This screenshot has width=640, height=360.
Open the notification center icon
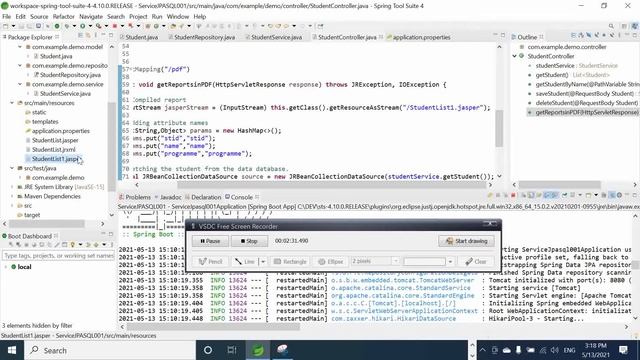coord(623,350)
